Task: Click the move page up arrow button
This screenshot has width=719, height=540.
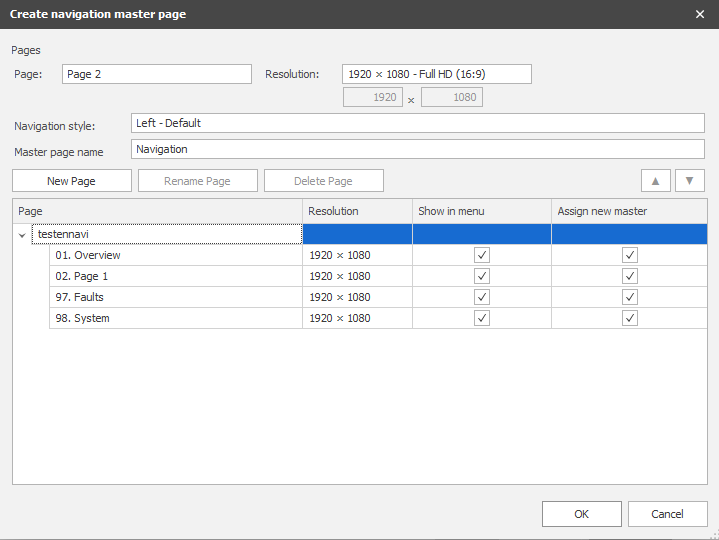Action: pyautogui.click(x=656, y=181)
